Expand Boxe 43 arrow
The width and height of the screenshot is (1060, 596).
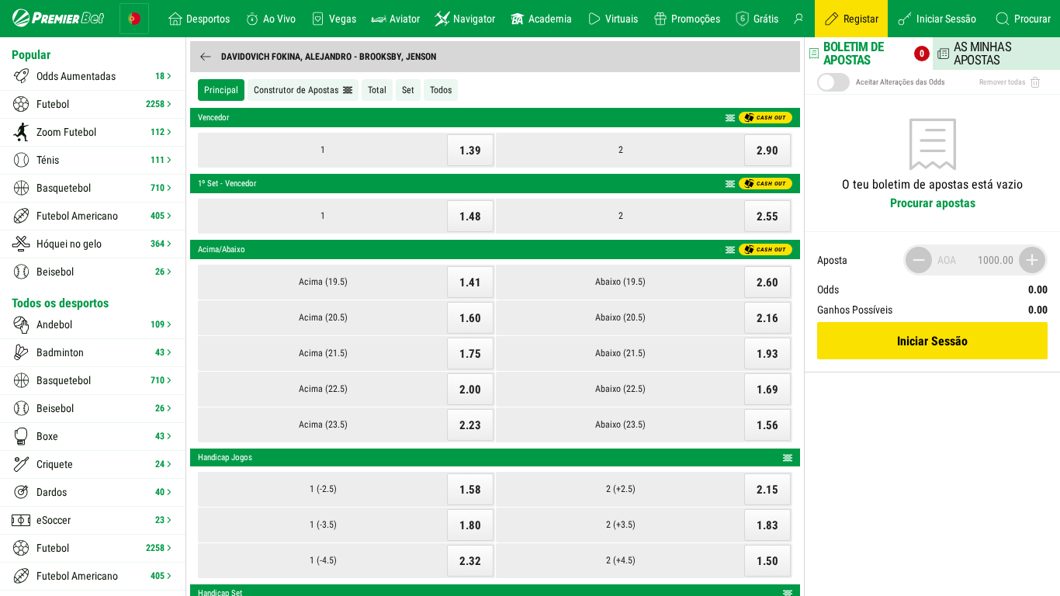tap(169, 437)
